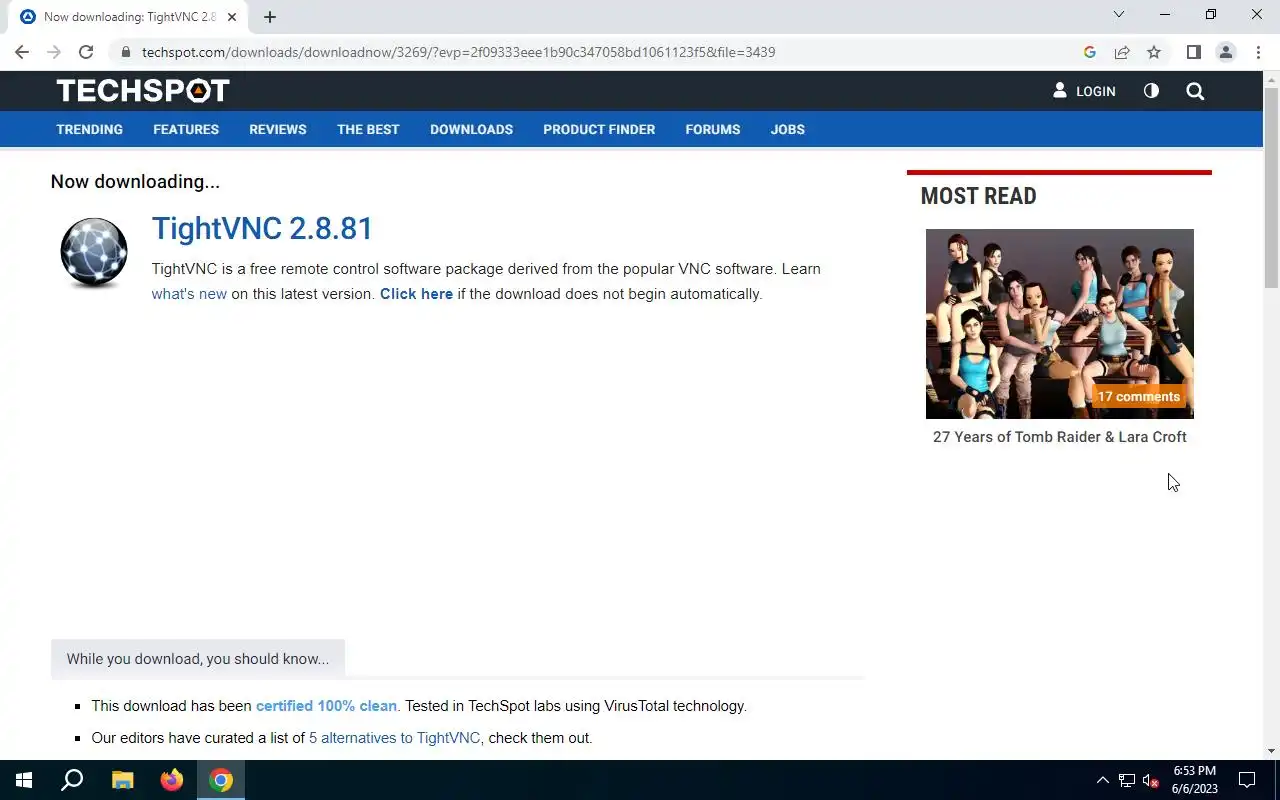
Task: Click the network tray icon
Action: pos(1127,780)
